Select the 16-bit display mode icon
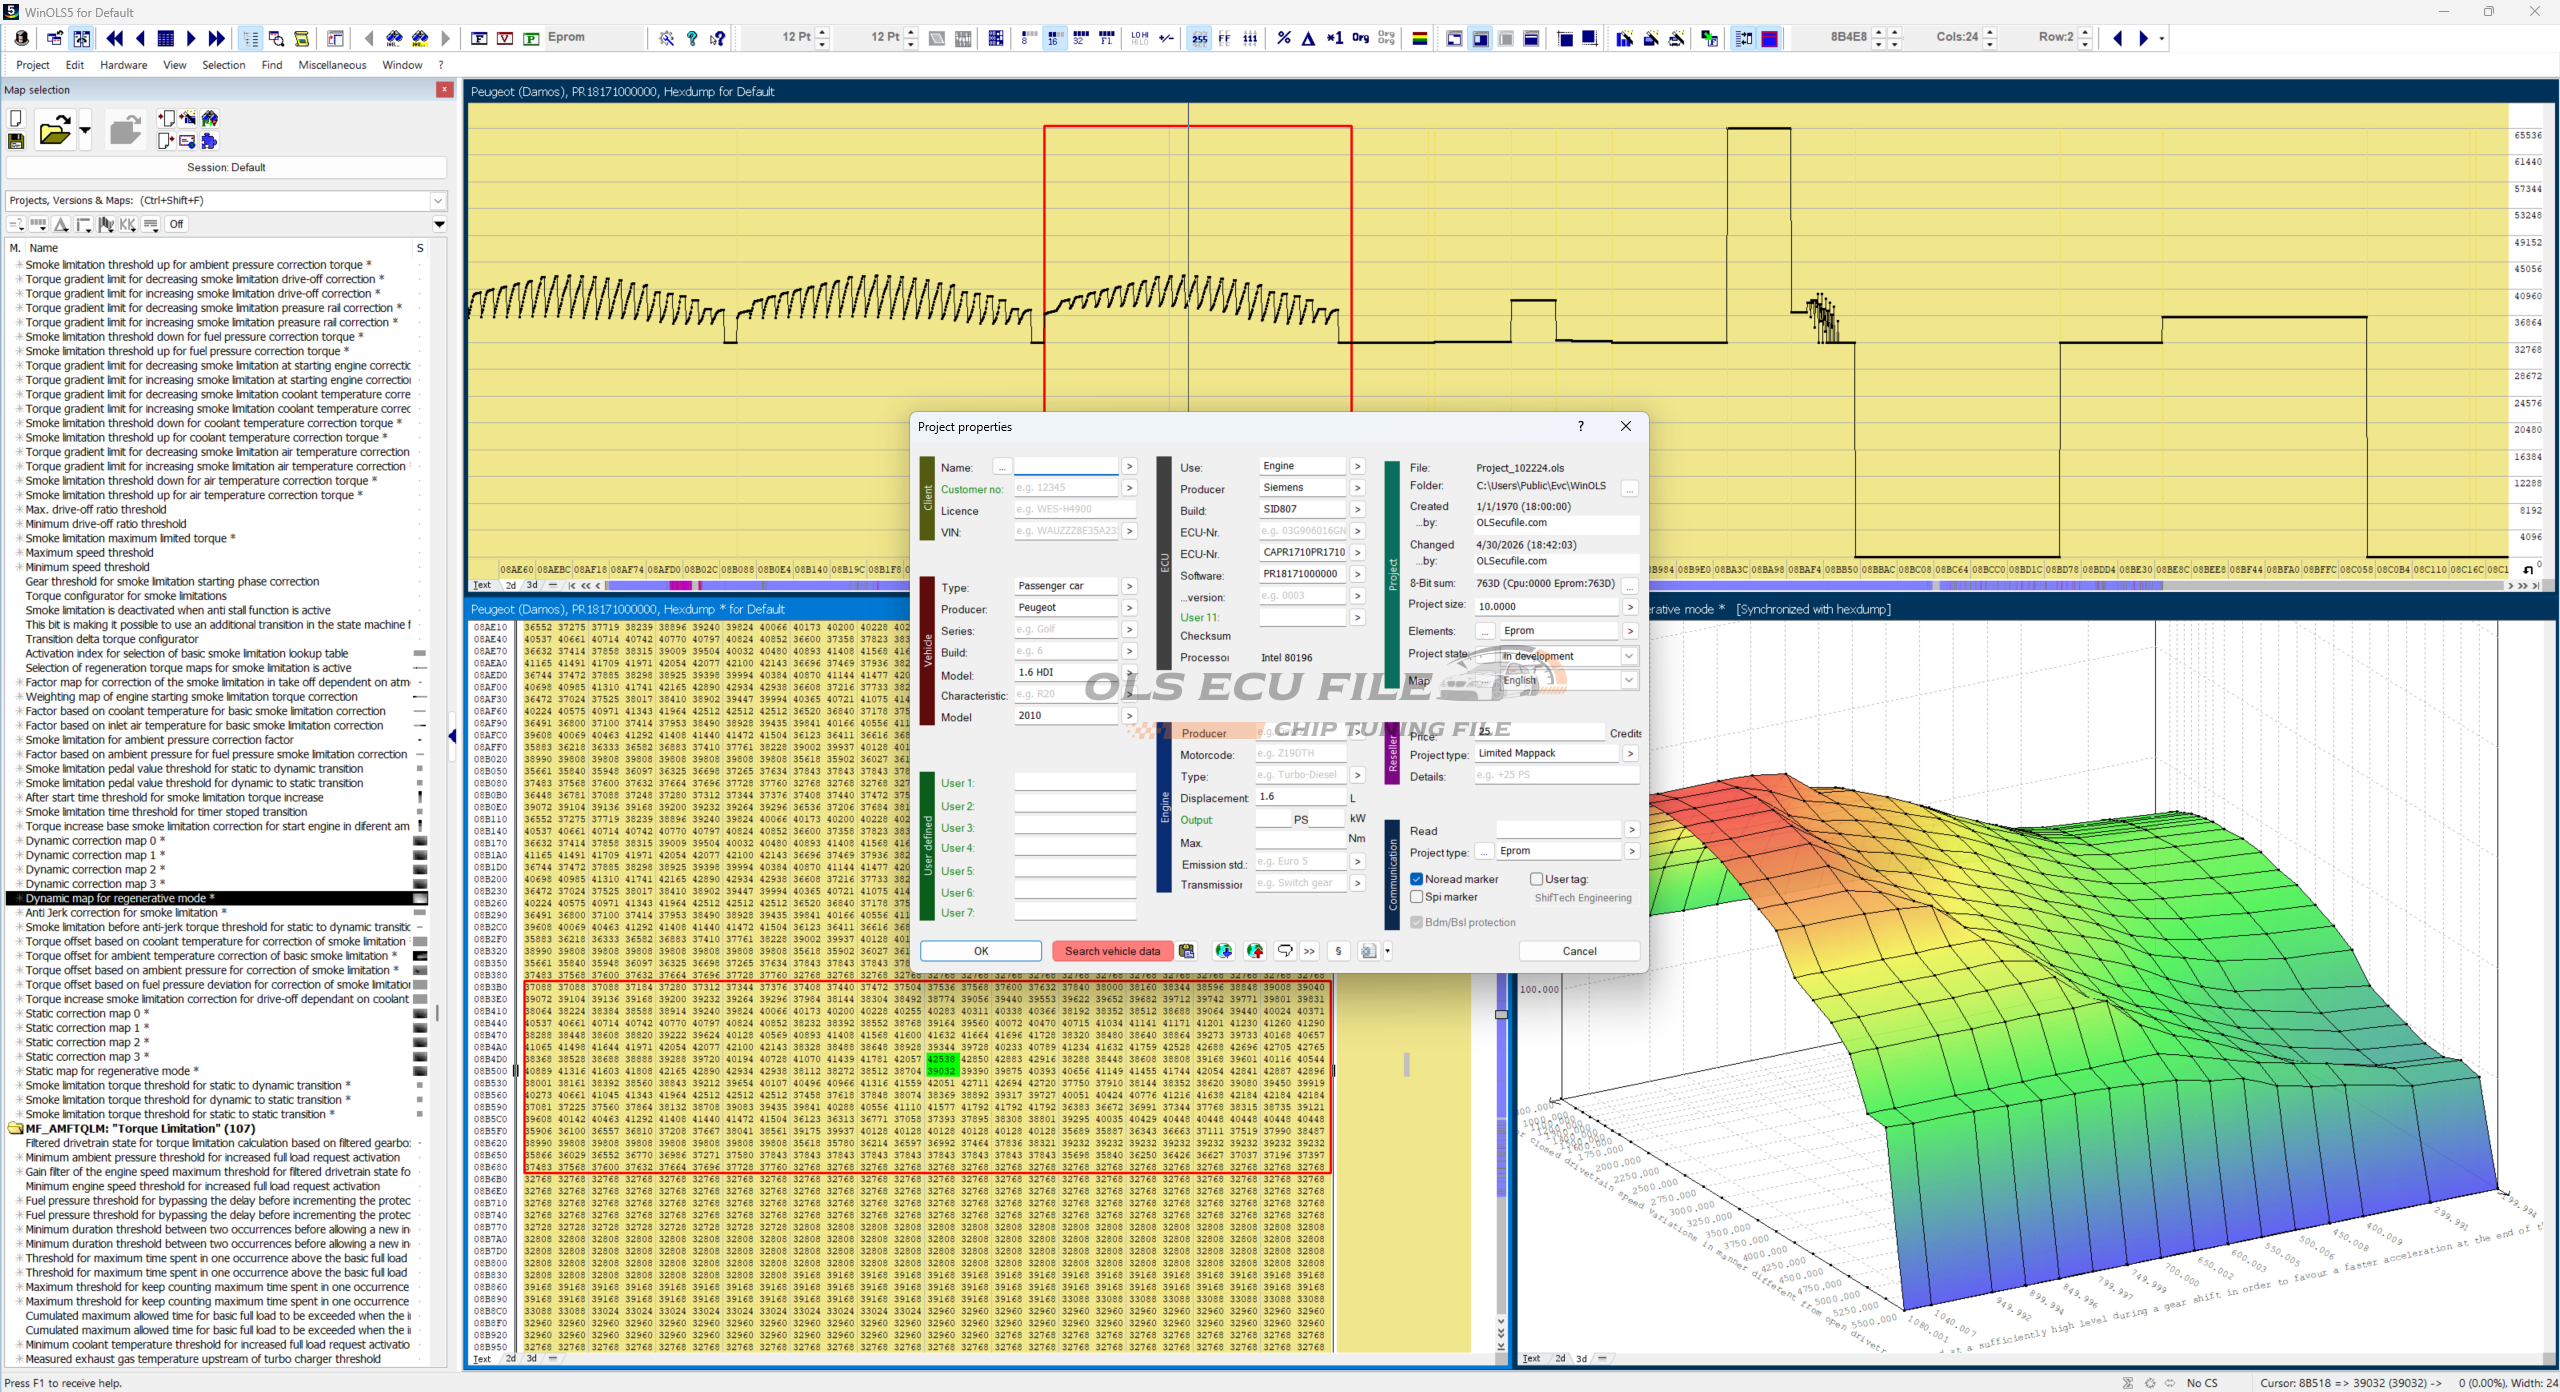 pos(1053,38)
